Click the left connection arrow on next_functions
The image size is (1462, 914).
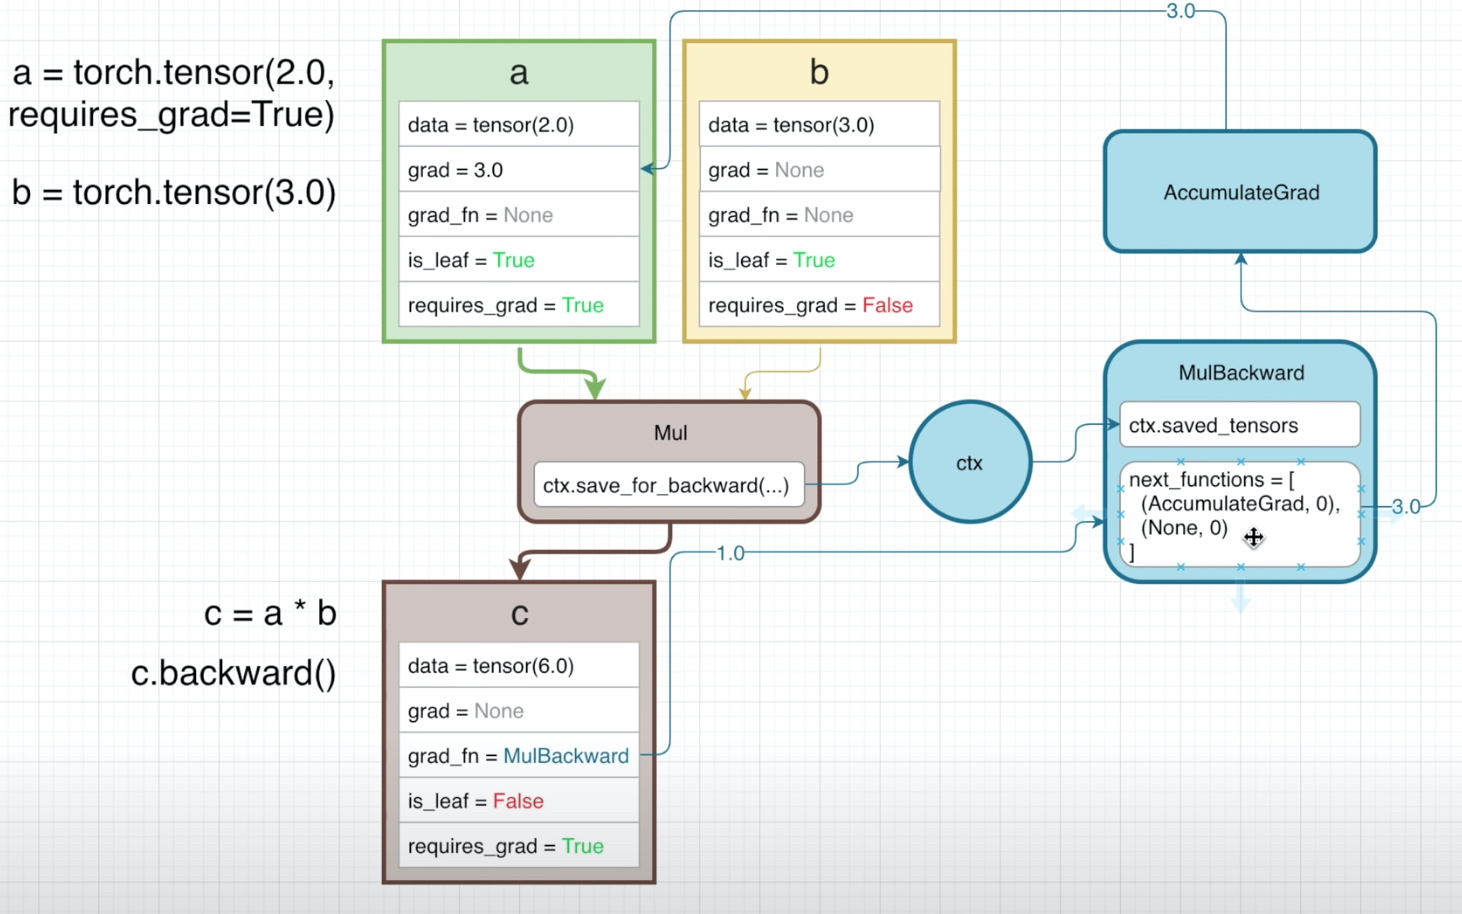[1086, 514]
